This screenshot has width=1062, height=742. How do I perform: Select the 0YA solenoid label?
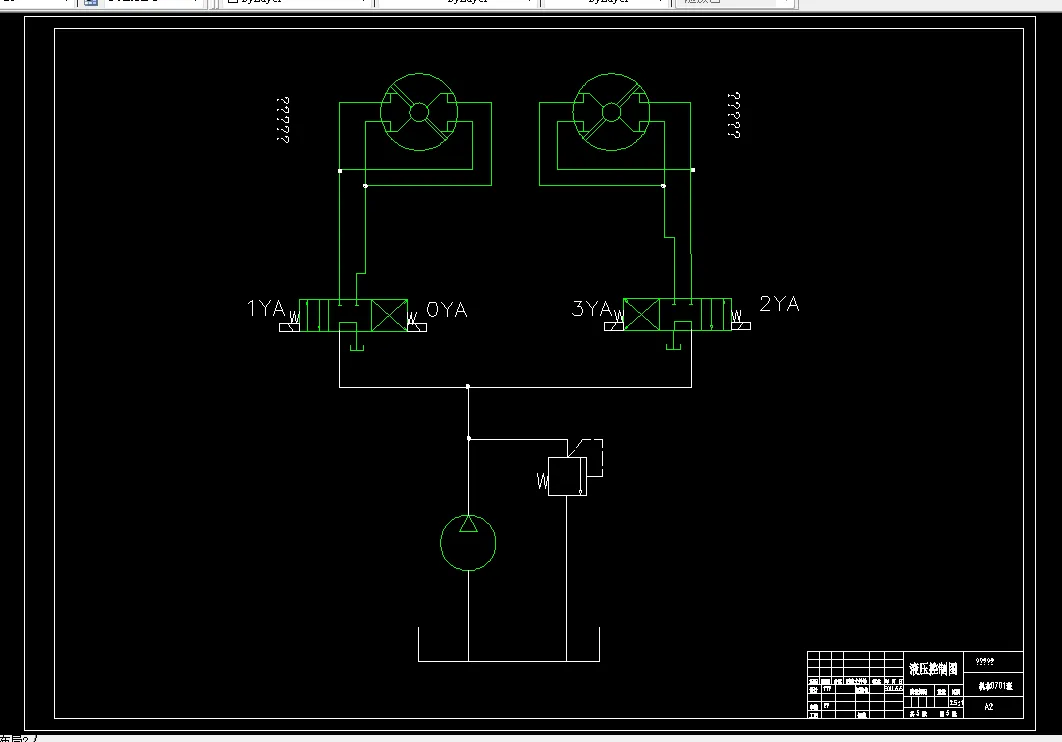click(447, 309)
